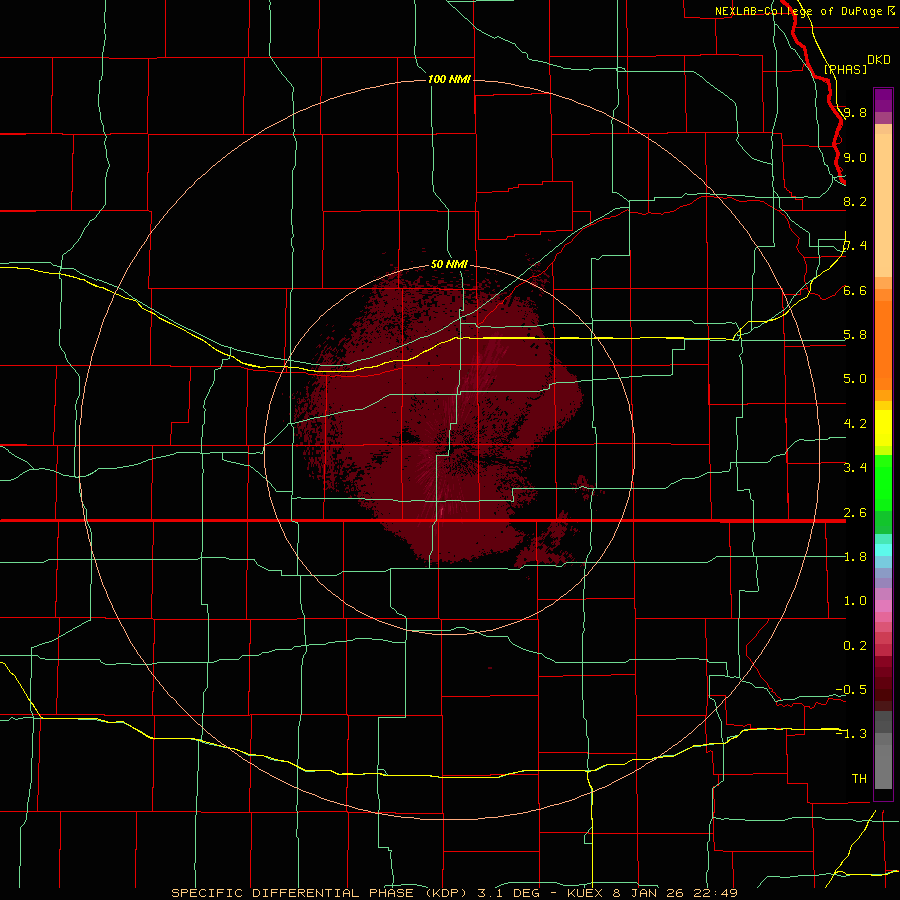Viewport: 900px width, 900px height.
Task: Click the 9.8 legend value
Action: [855, 112]
